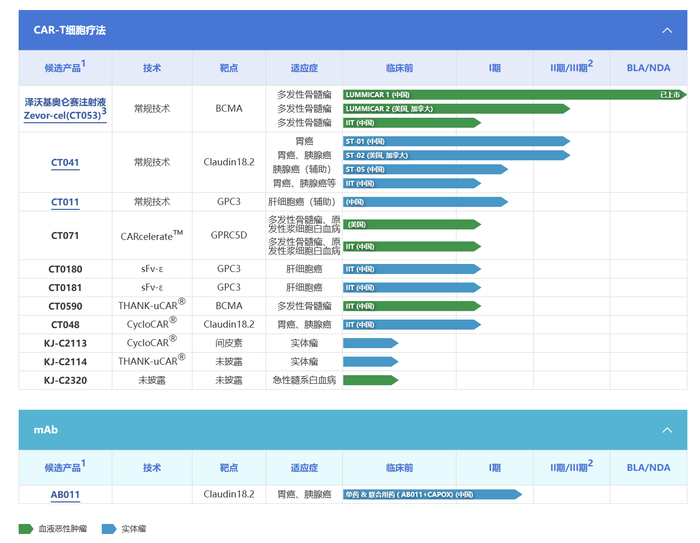Click the CT0590 product name
The image size is (700, 543).
pos(65,306)
